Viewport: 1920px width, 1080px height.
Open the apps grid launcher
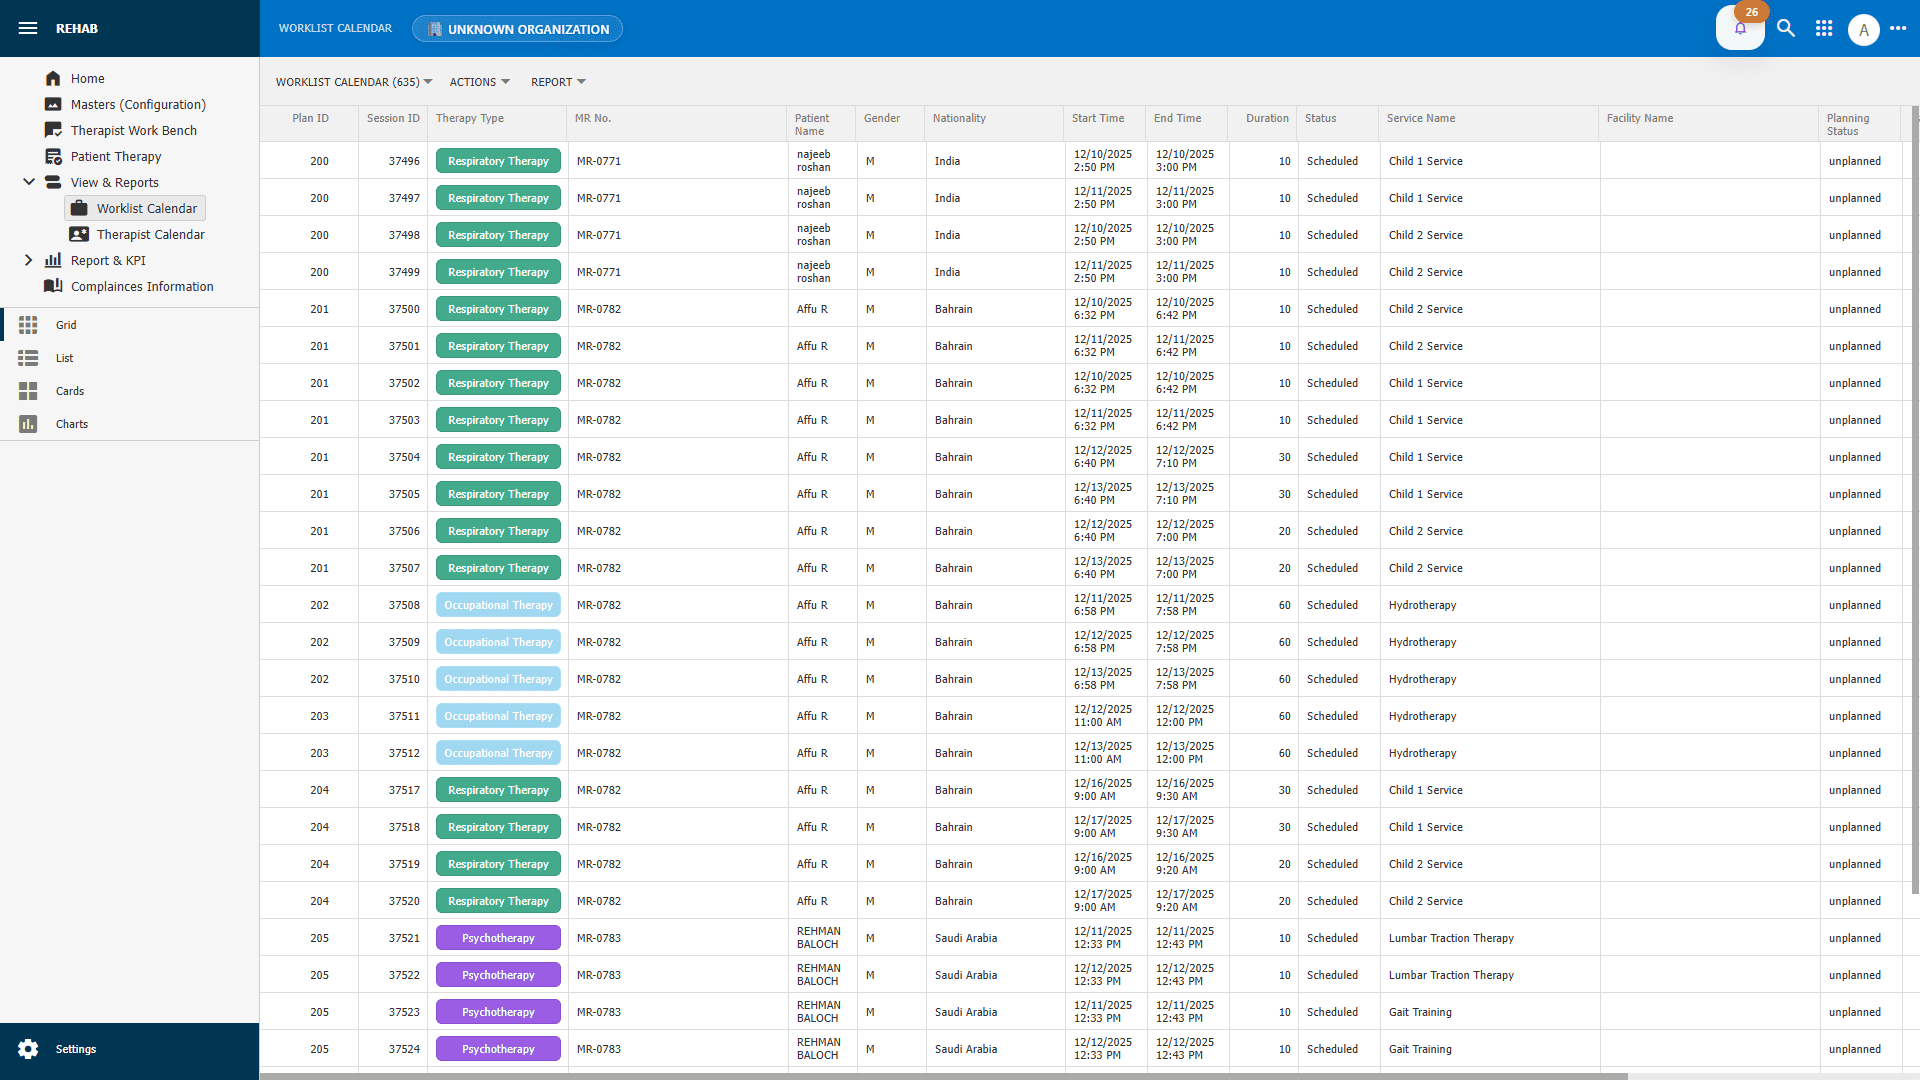point(1824,29)
